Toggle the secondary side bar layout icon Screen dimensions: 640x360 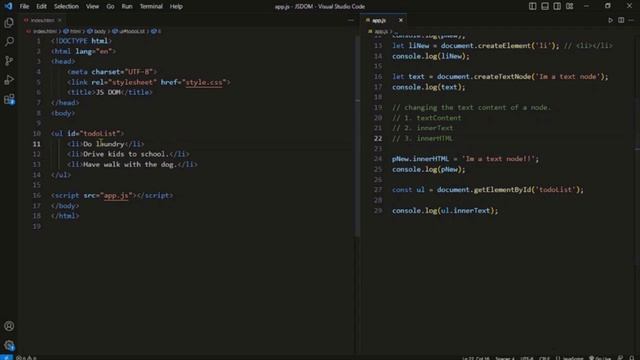coord(557,6)
